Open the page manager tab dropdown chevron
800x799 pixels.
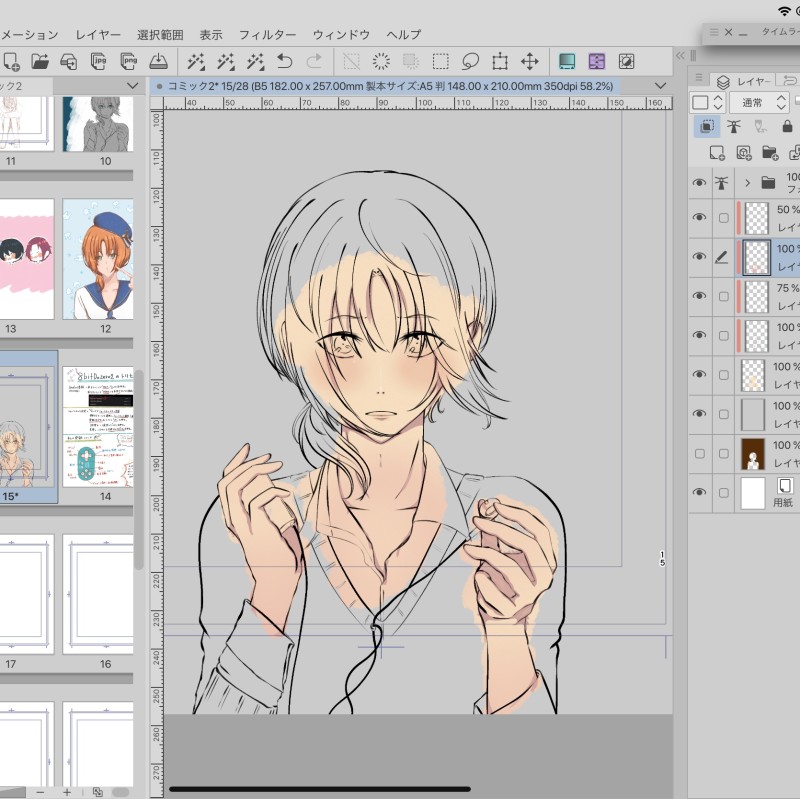pyautogui.click(x=133, y=86)
